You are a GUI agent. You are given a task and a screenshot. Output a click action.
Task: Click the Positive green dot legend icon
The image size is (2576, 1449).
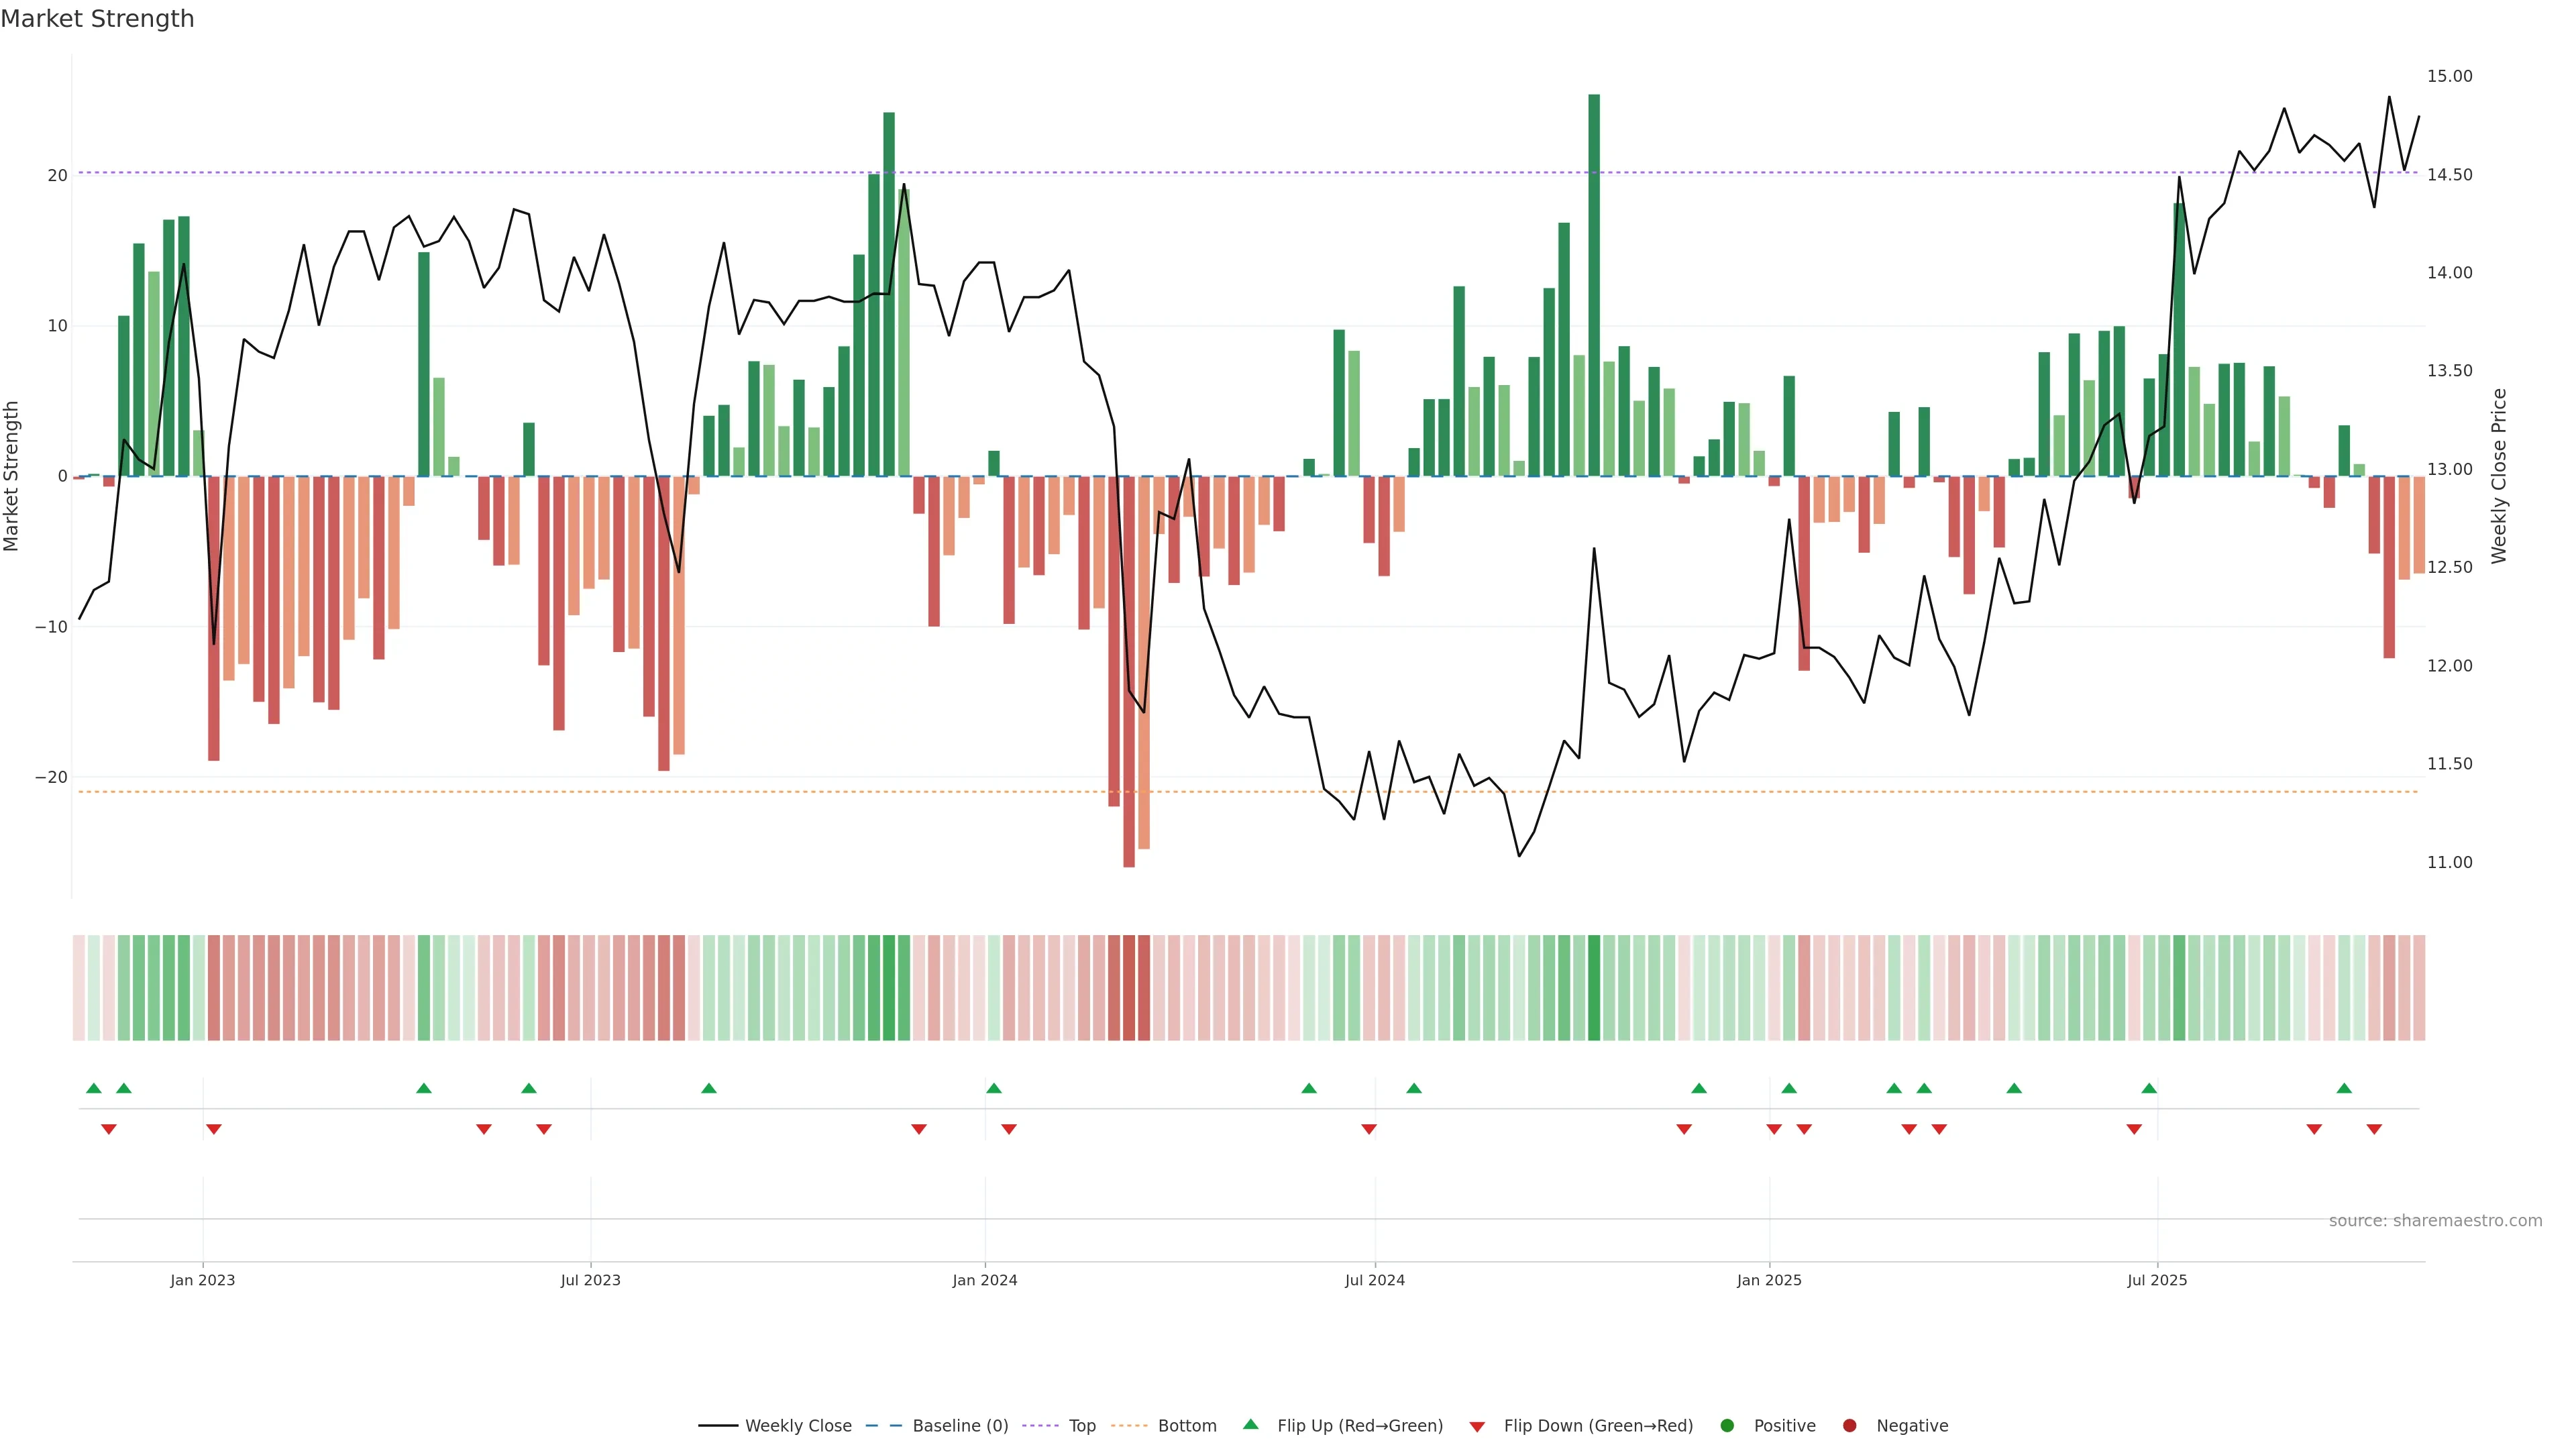(1727, 1426)
